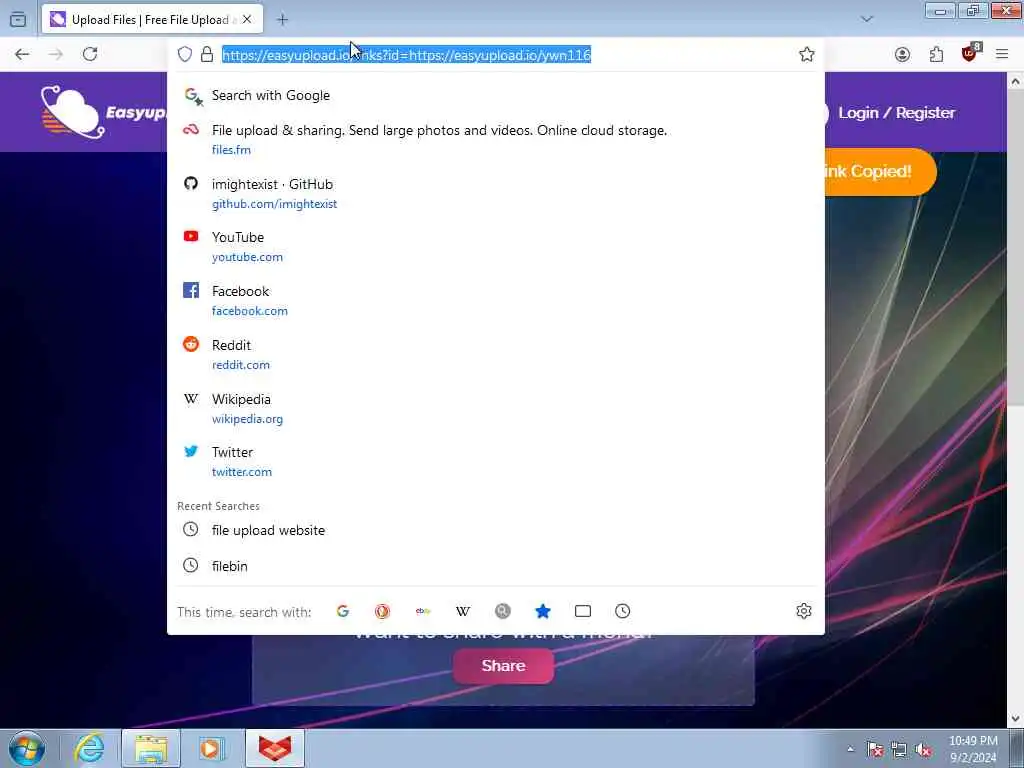Open the taskbar clock showing 10:49 PM
The width and height of the screenshot is (1024, 768).
[973, 749]
